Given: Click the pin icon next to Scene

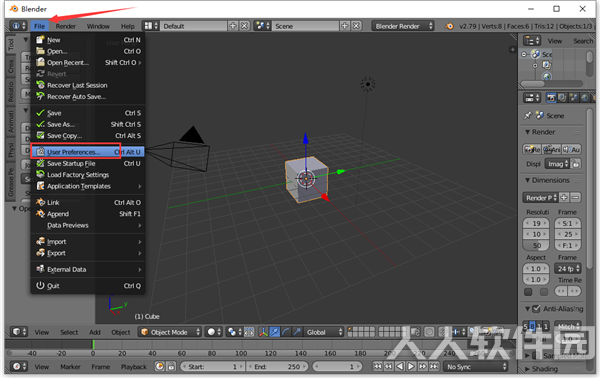Looking at the screenshot, I should [528, 115].
